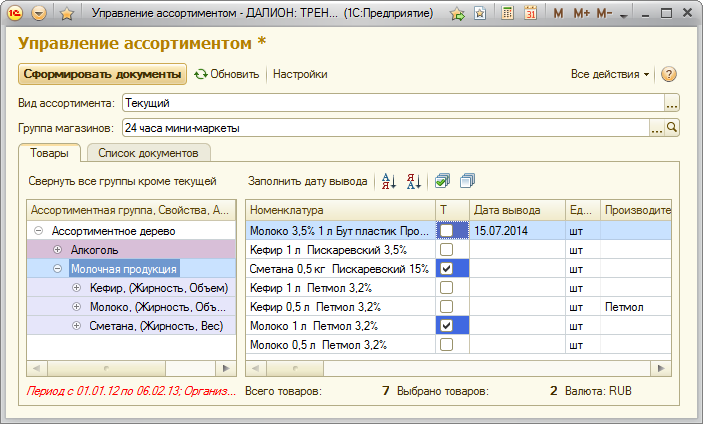This screenshot has height=424, width=703.
Task: Click Заполнить дату вывода
Action: [308, 181]
